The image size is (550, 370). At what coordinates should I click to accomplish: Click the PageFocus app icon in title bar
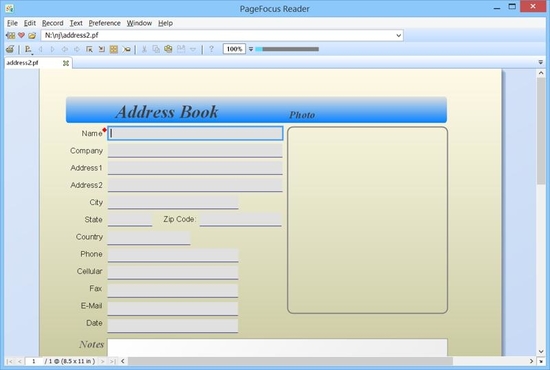pos(9,8)
